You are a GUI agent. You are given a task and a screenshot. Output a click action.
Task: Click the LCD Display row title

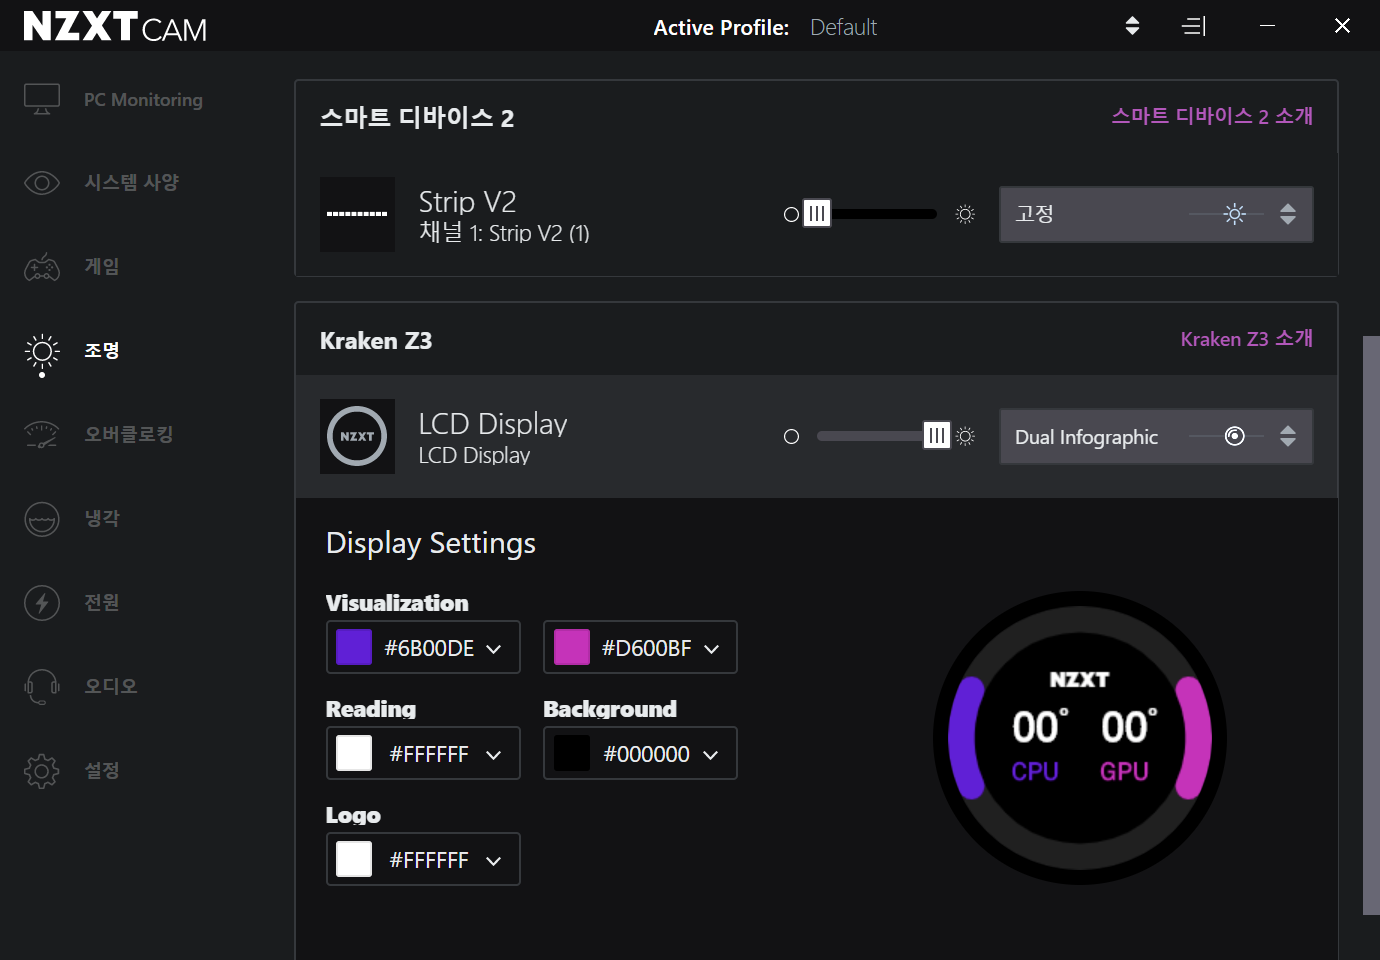493,424
